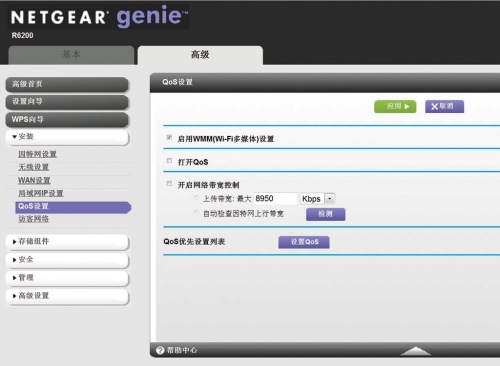This screenshot has width=500, height=366.
Task: Open 高级首页 in the sidebar
Action: coord(67,84)
